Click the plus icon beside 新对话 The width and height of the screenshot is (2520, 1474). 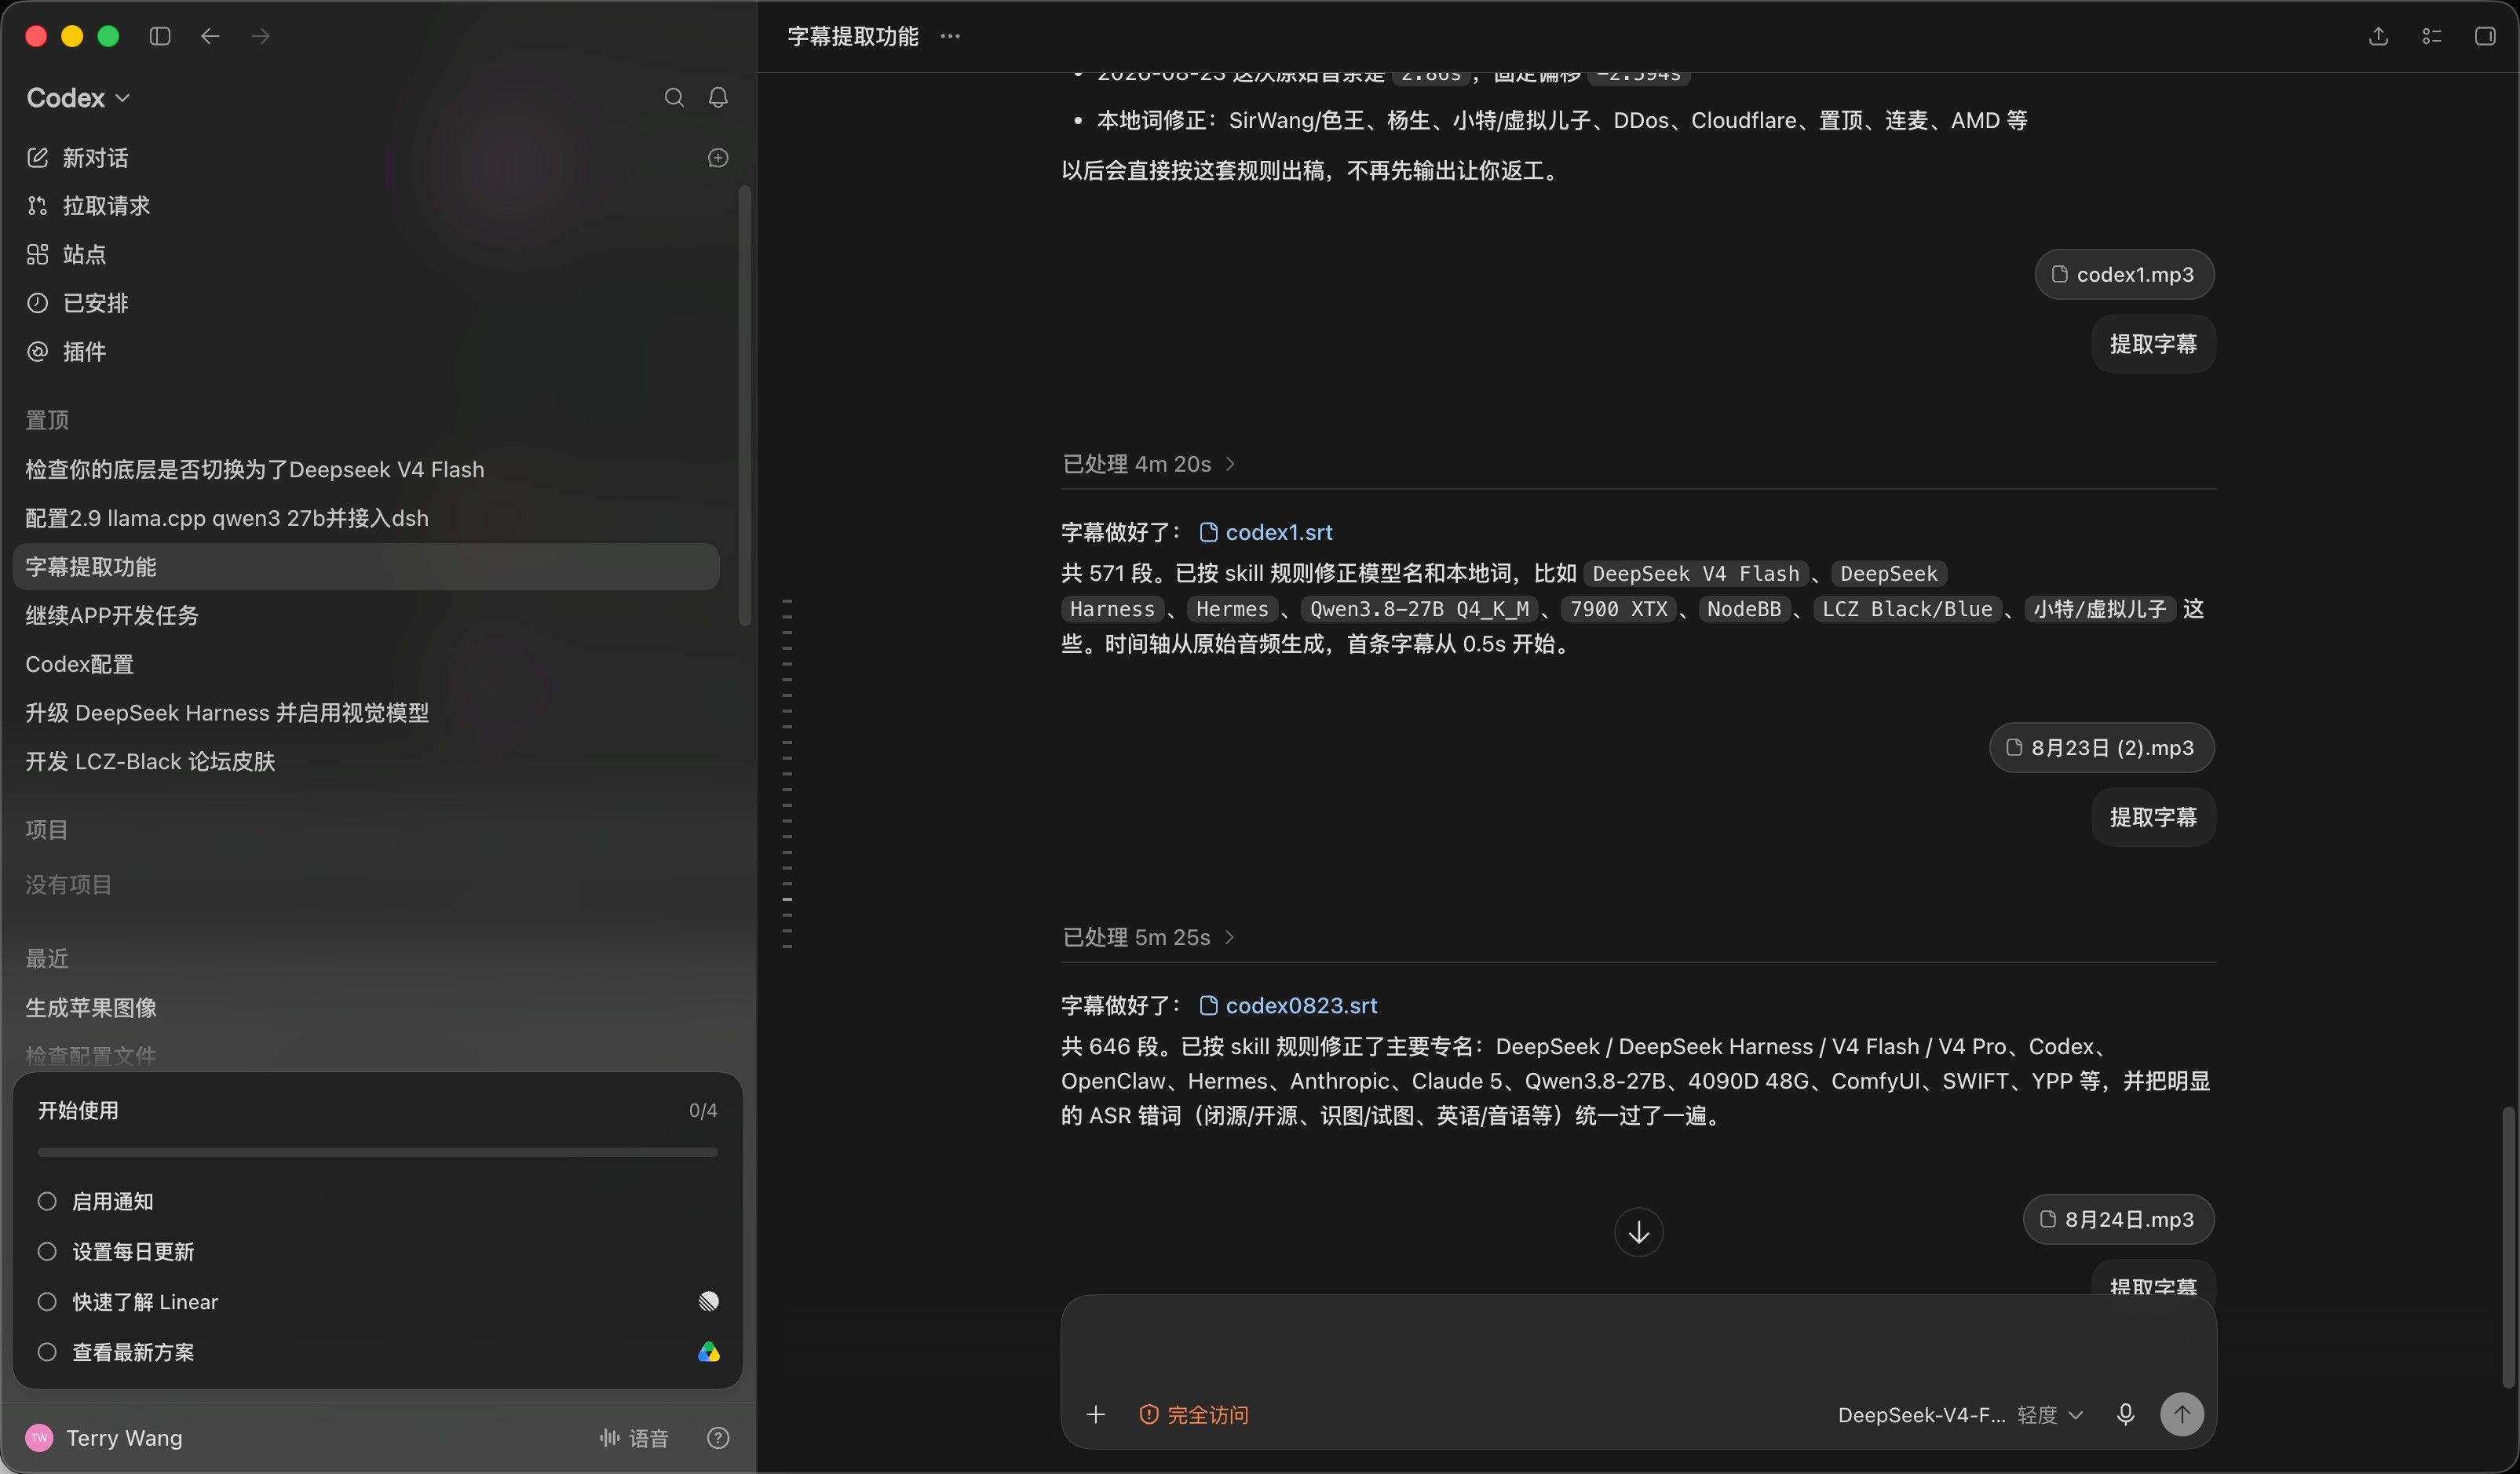(718, 158)
